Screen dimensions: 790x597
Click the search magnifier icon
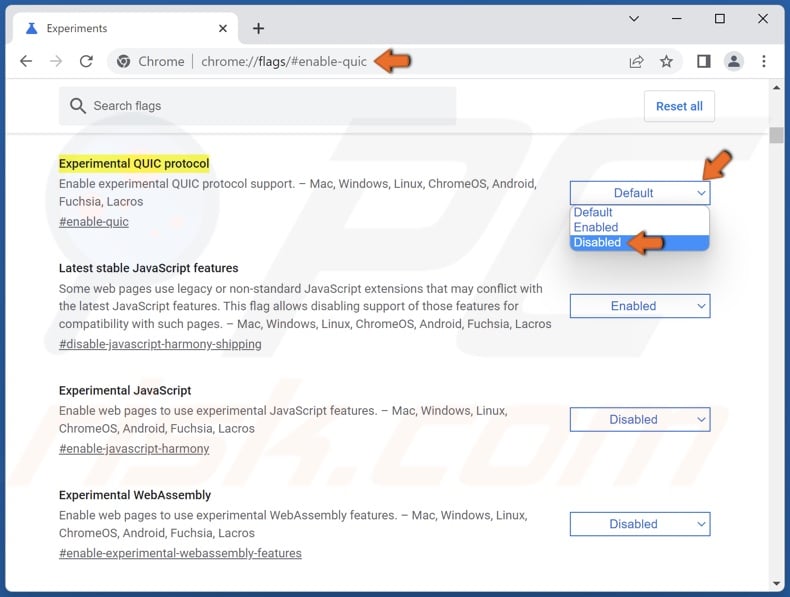(78, 106)
